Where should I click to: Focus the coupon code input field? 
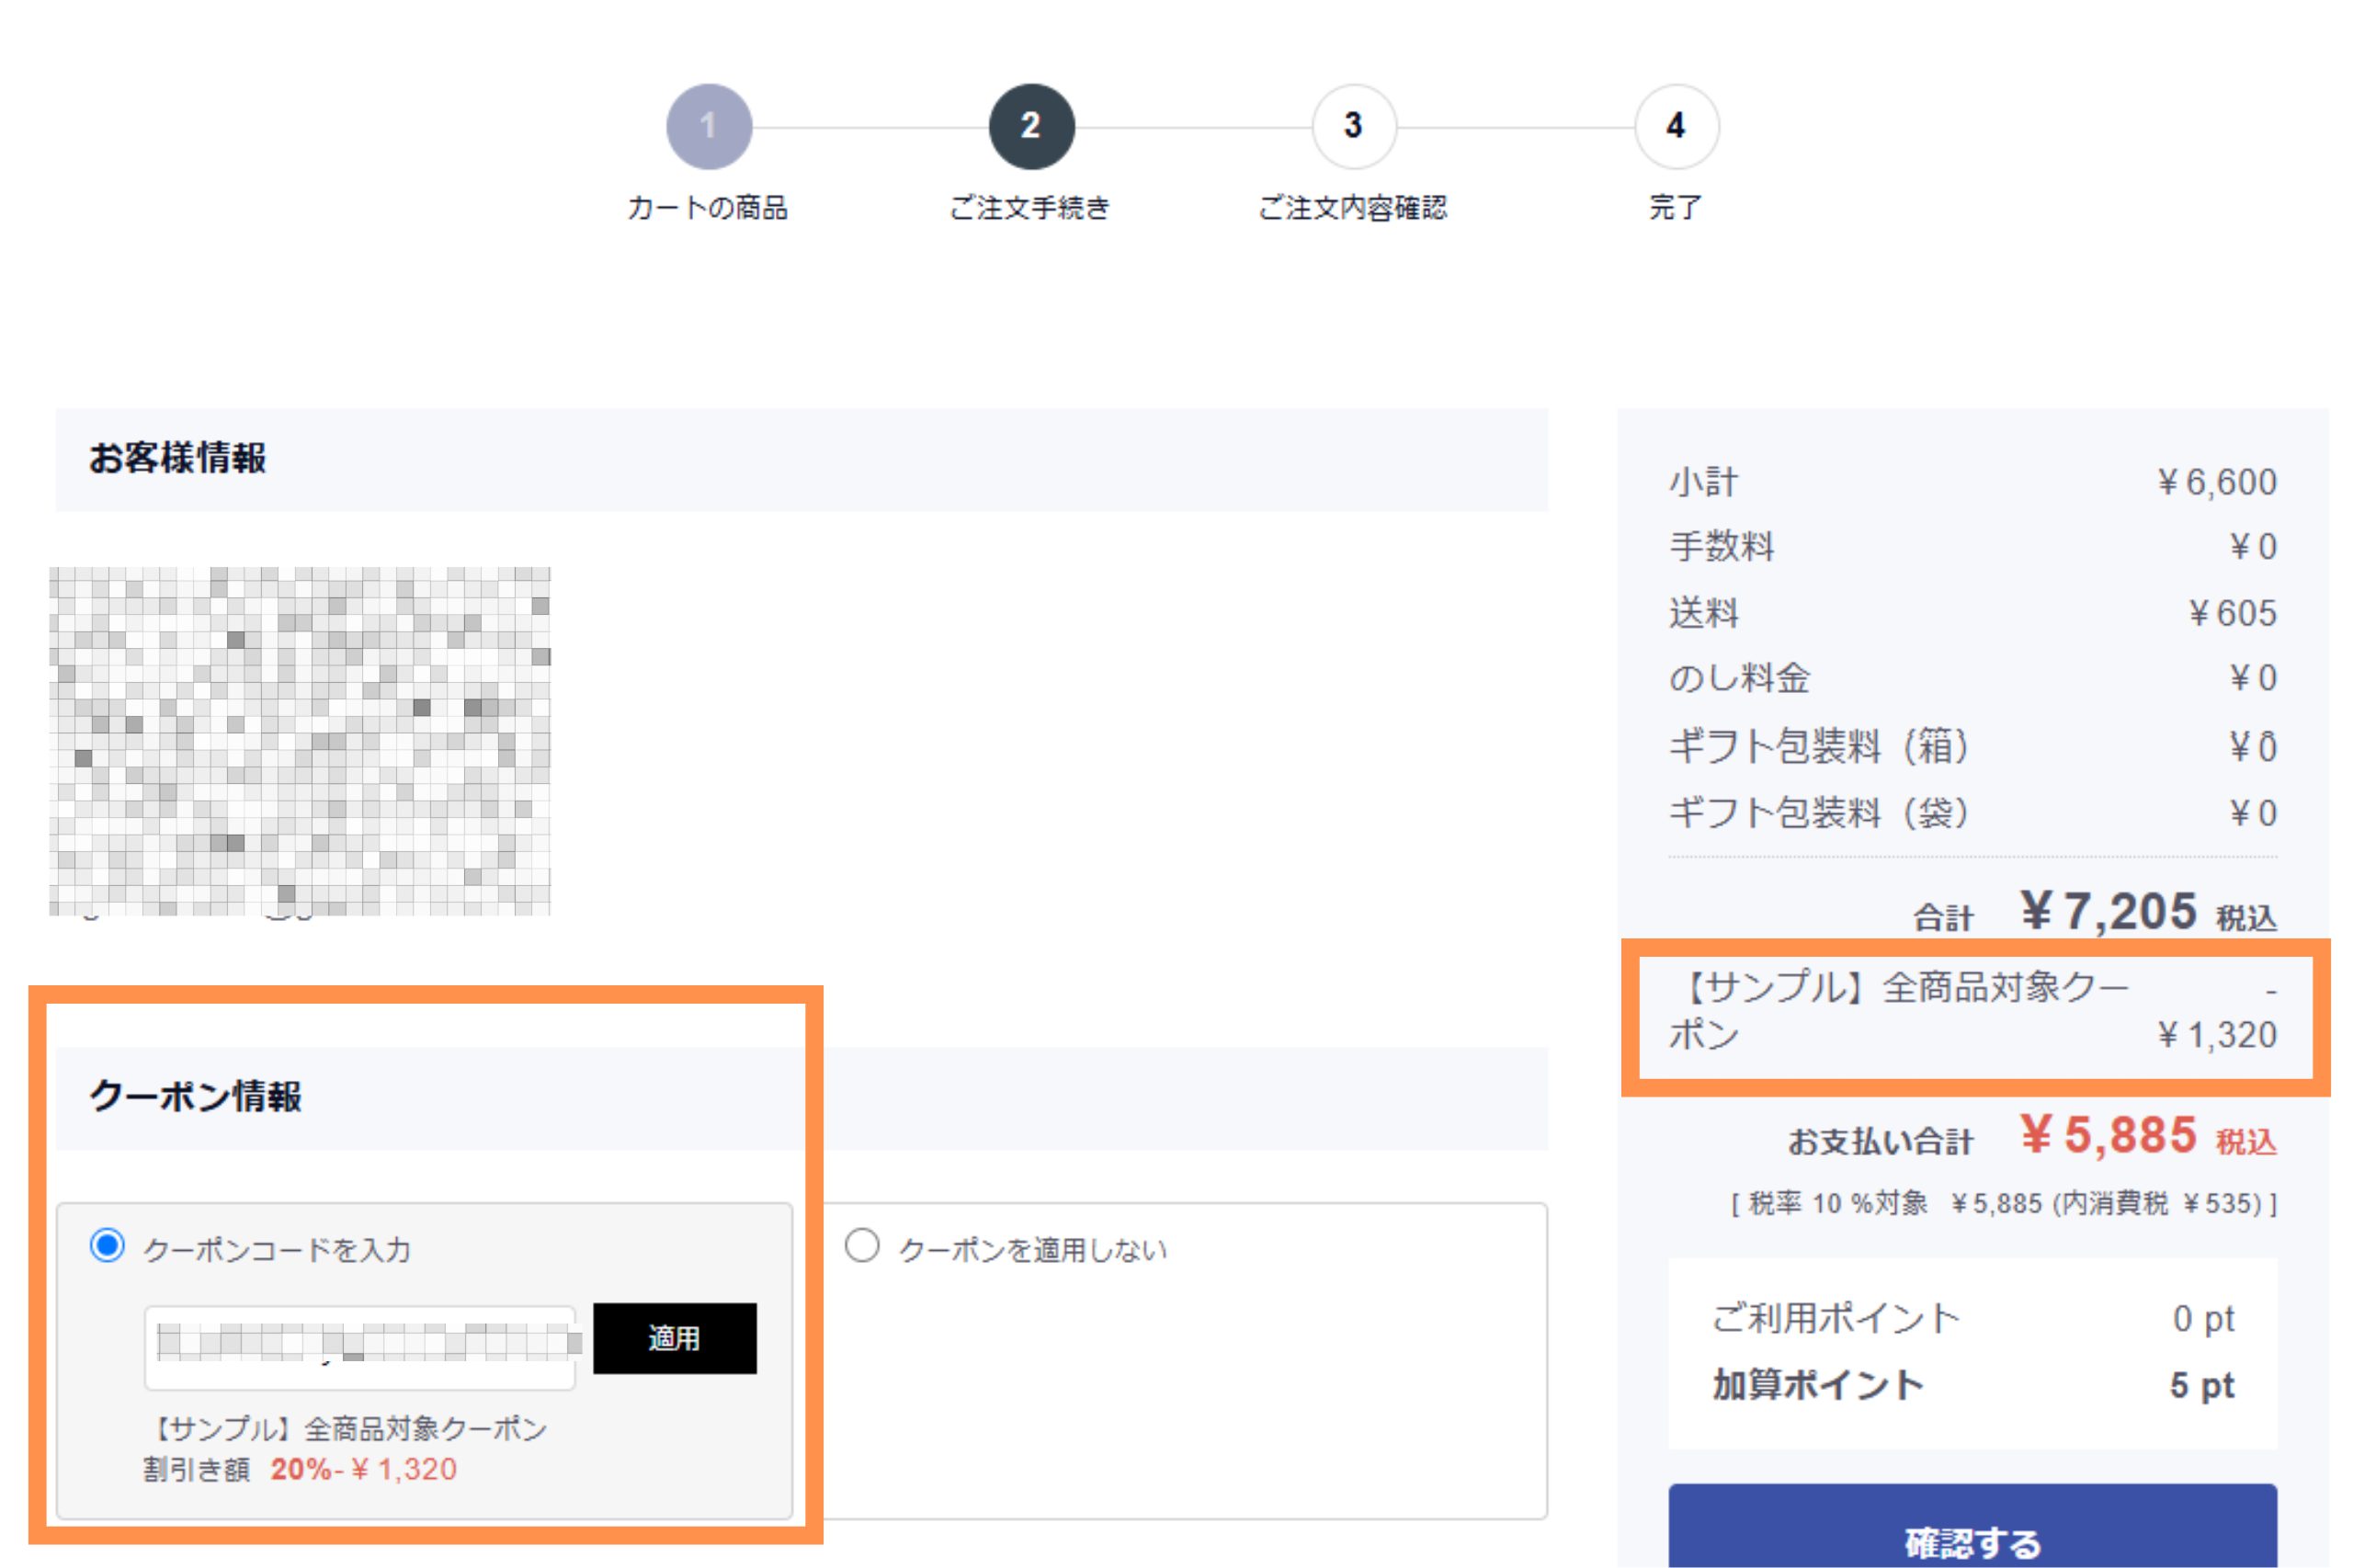coord(360,1347)
